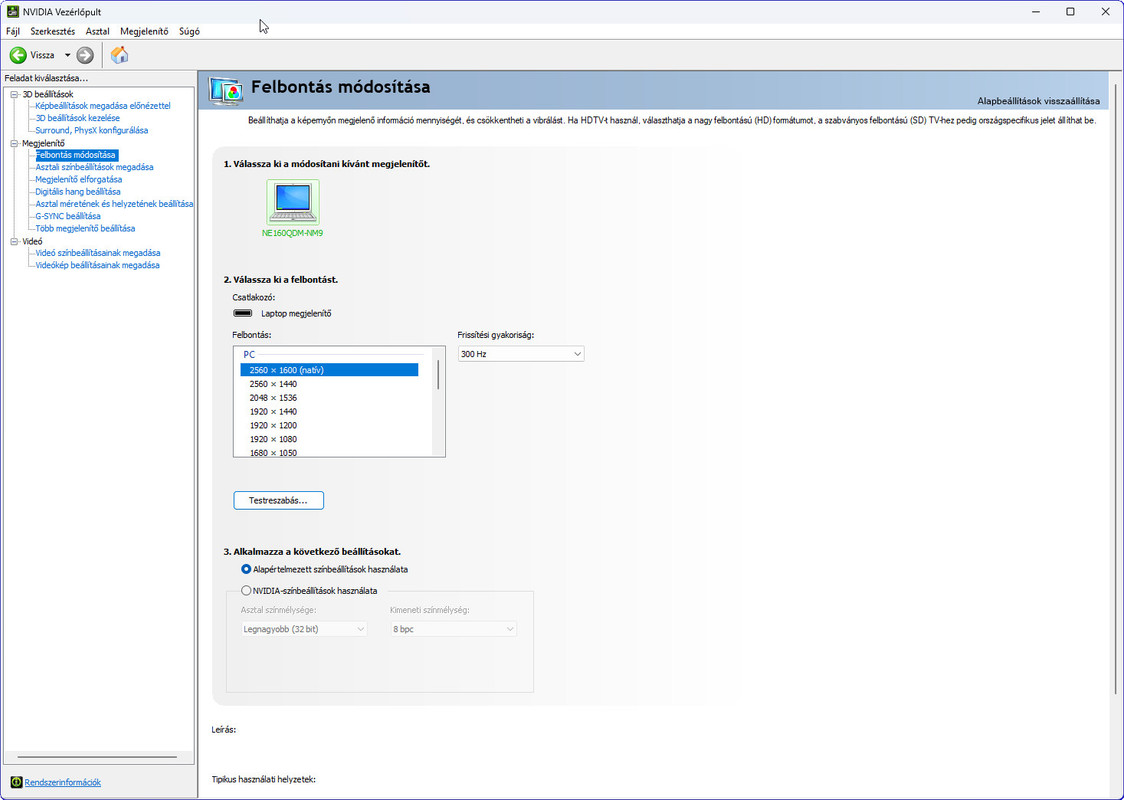Open the Megjelenítő menu
This screenshot has height=800, width=1124.
pos(144,32)
